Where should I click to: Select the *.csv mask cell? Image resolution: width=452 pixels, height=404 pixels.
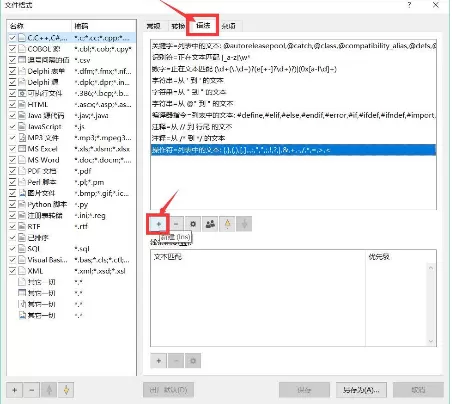(x=82, y=60)
